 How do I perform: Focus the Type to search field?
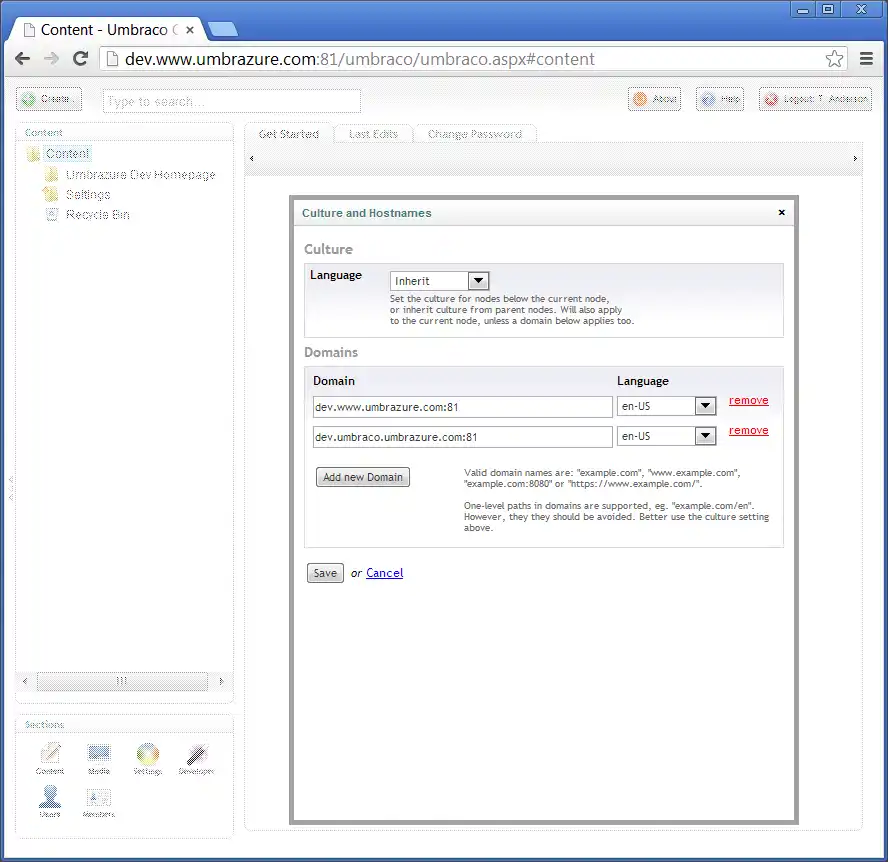[232, 101]
